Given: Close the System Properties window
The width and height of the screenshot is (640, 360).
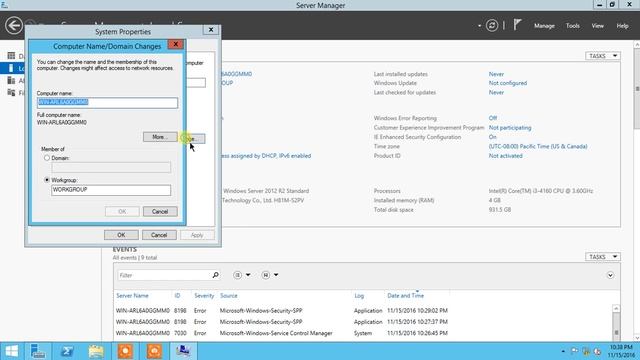Looking at the screenshot, I should click(x=211, y=30).
